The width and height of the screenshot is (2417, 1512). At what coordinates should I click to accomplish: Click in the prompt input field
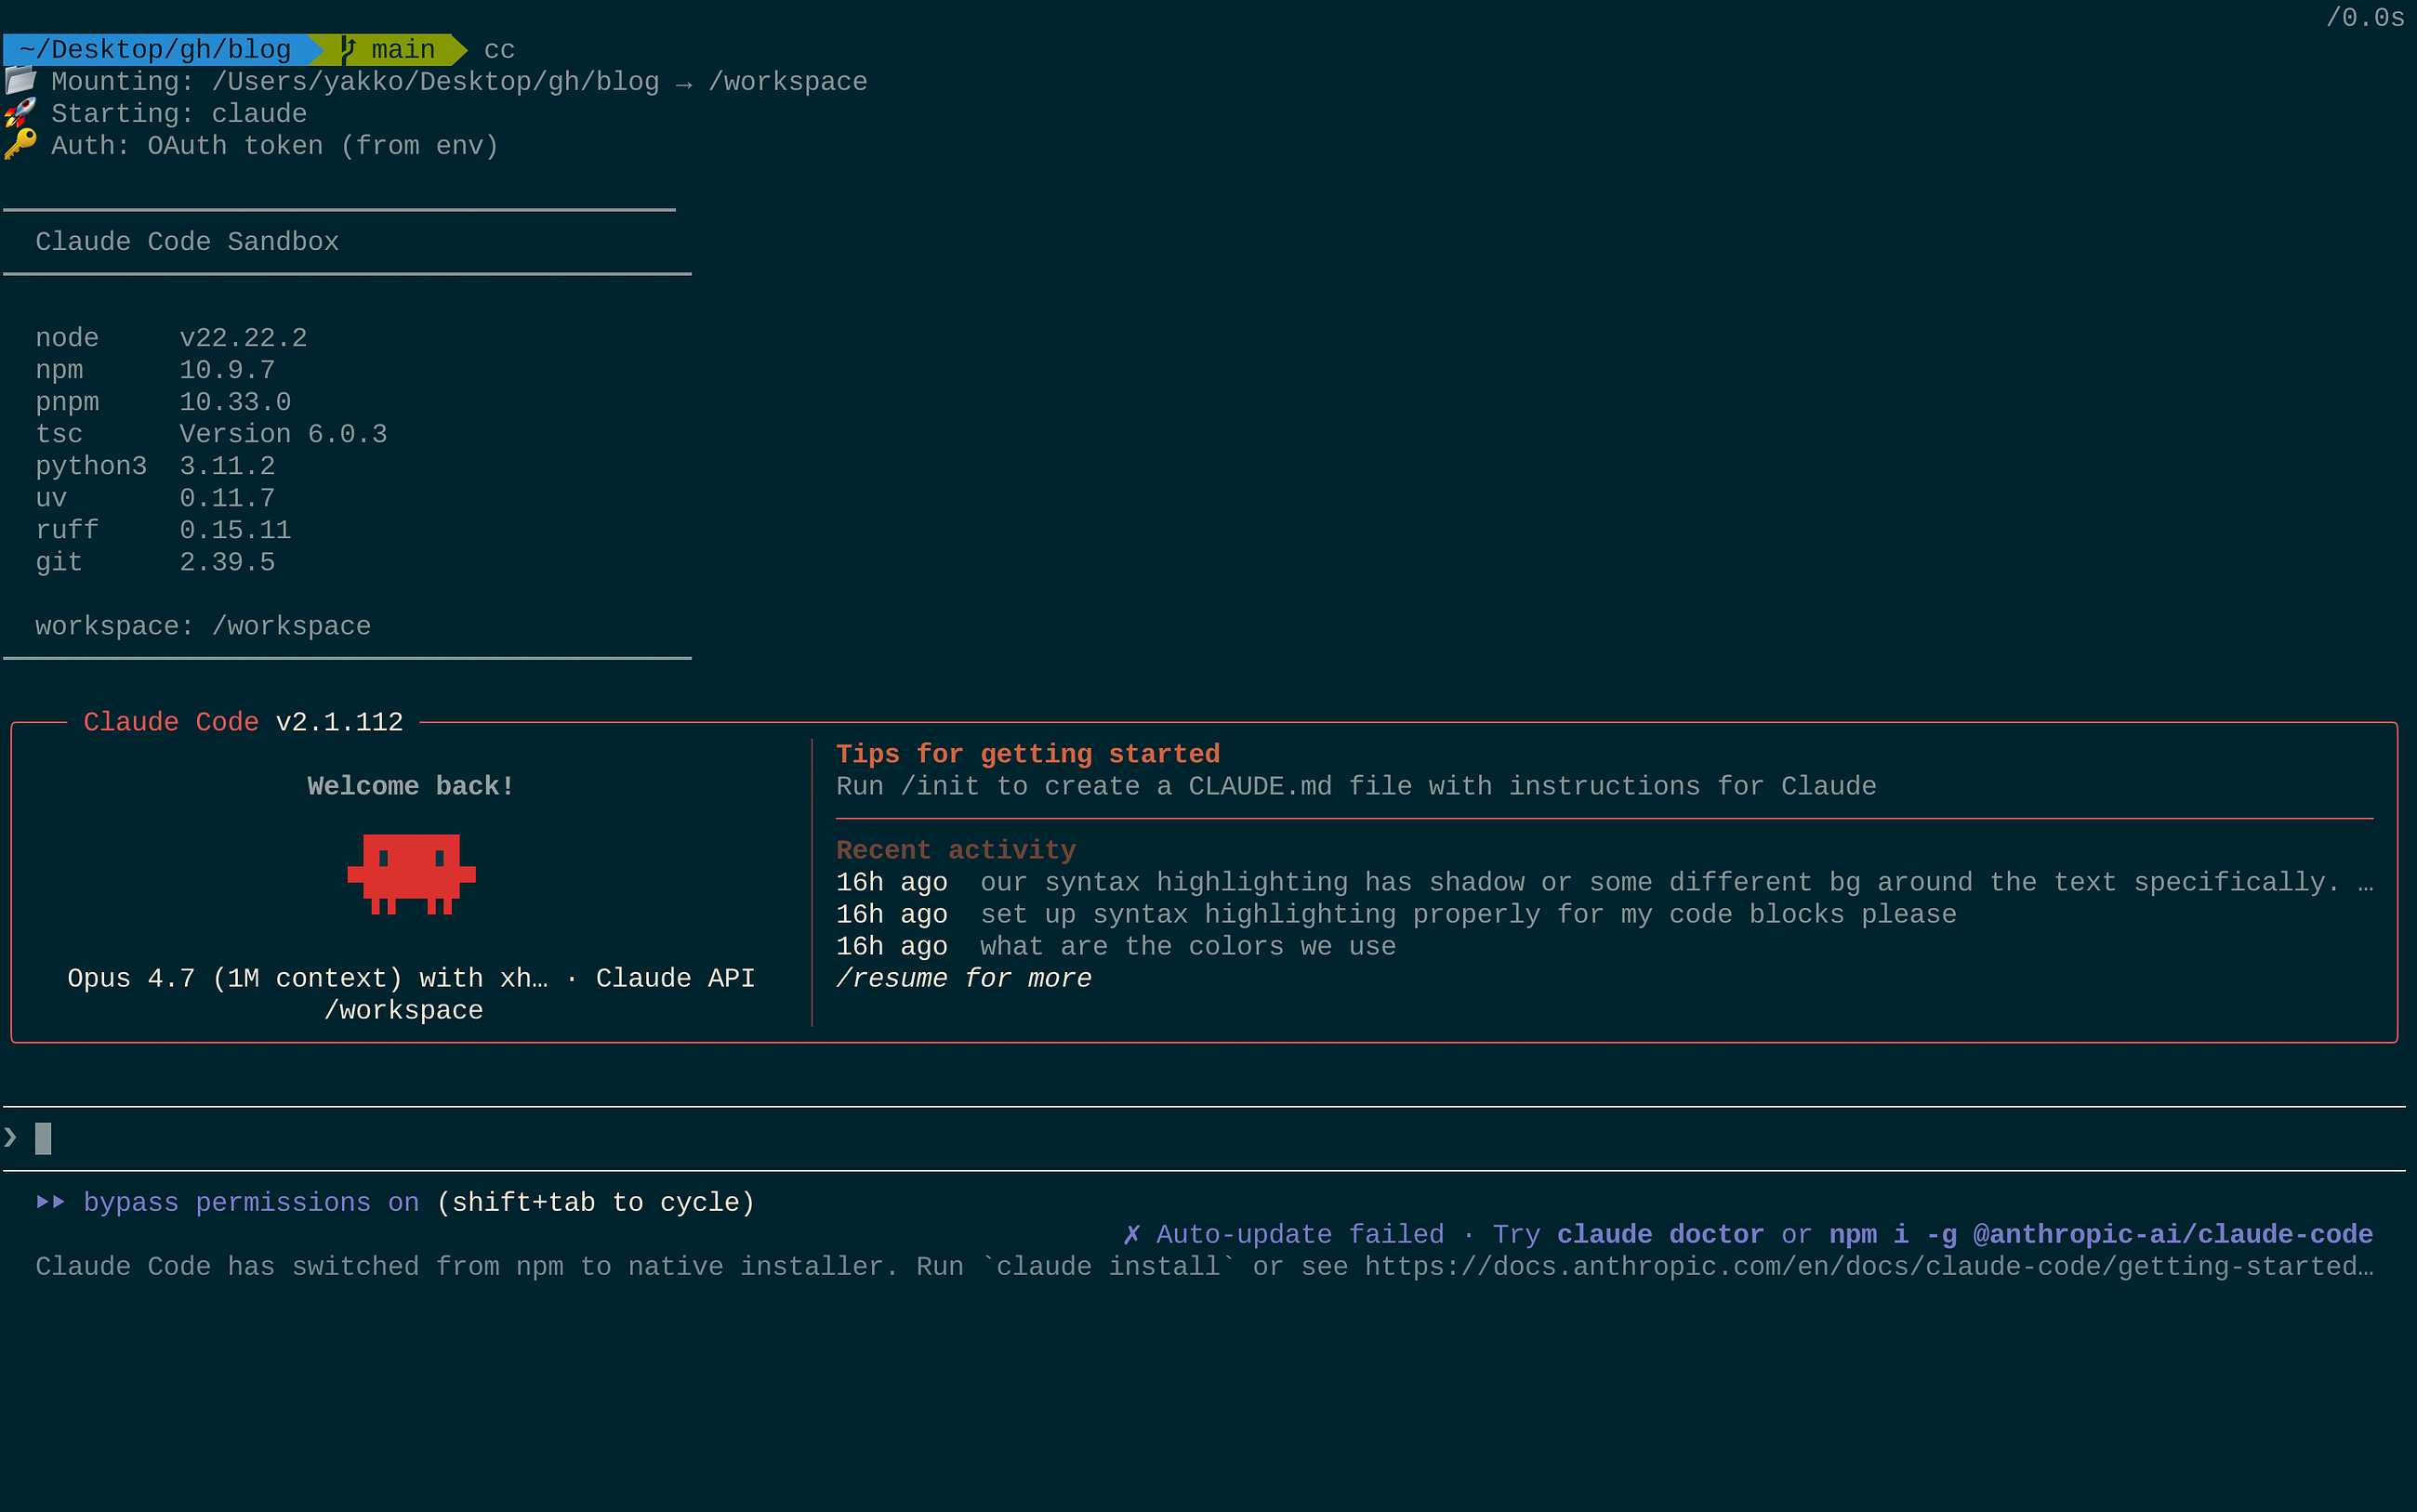coord(1204,1138)
